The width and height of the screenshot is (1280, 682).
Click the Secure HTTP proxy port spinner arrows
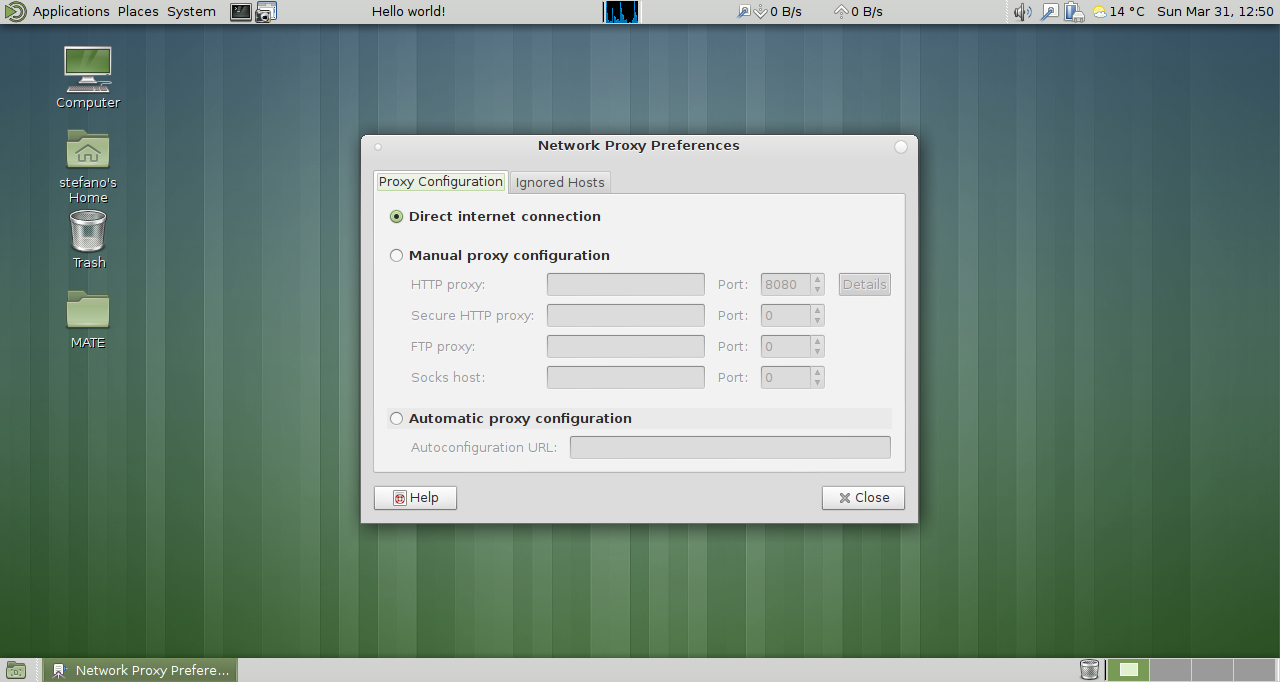(x=817, y=316)
